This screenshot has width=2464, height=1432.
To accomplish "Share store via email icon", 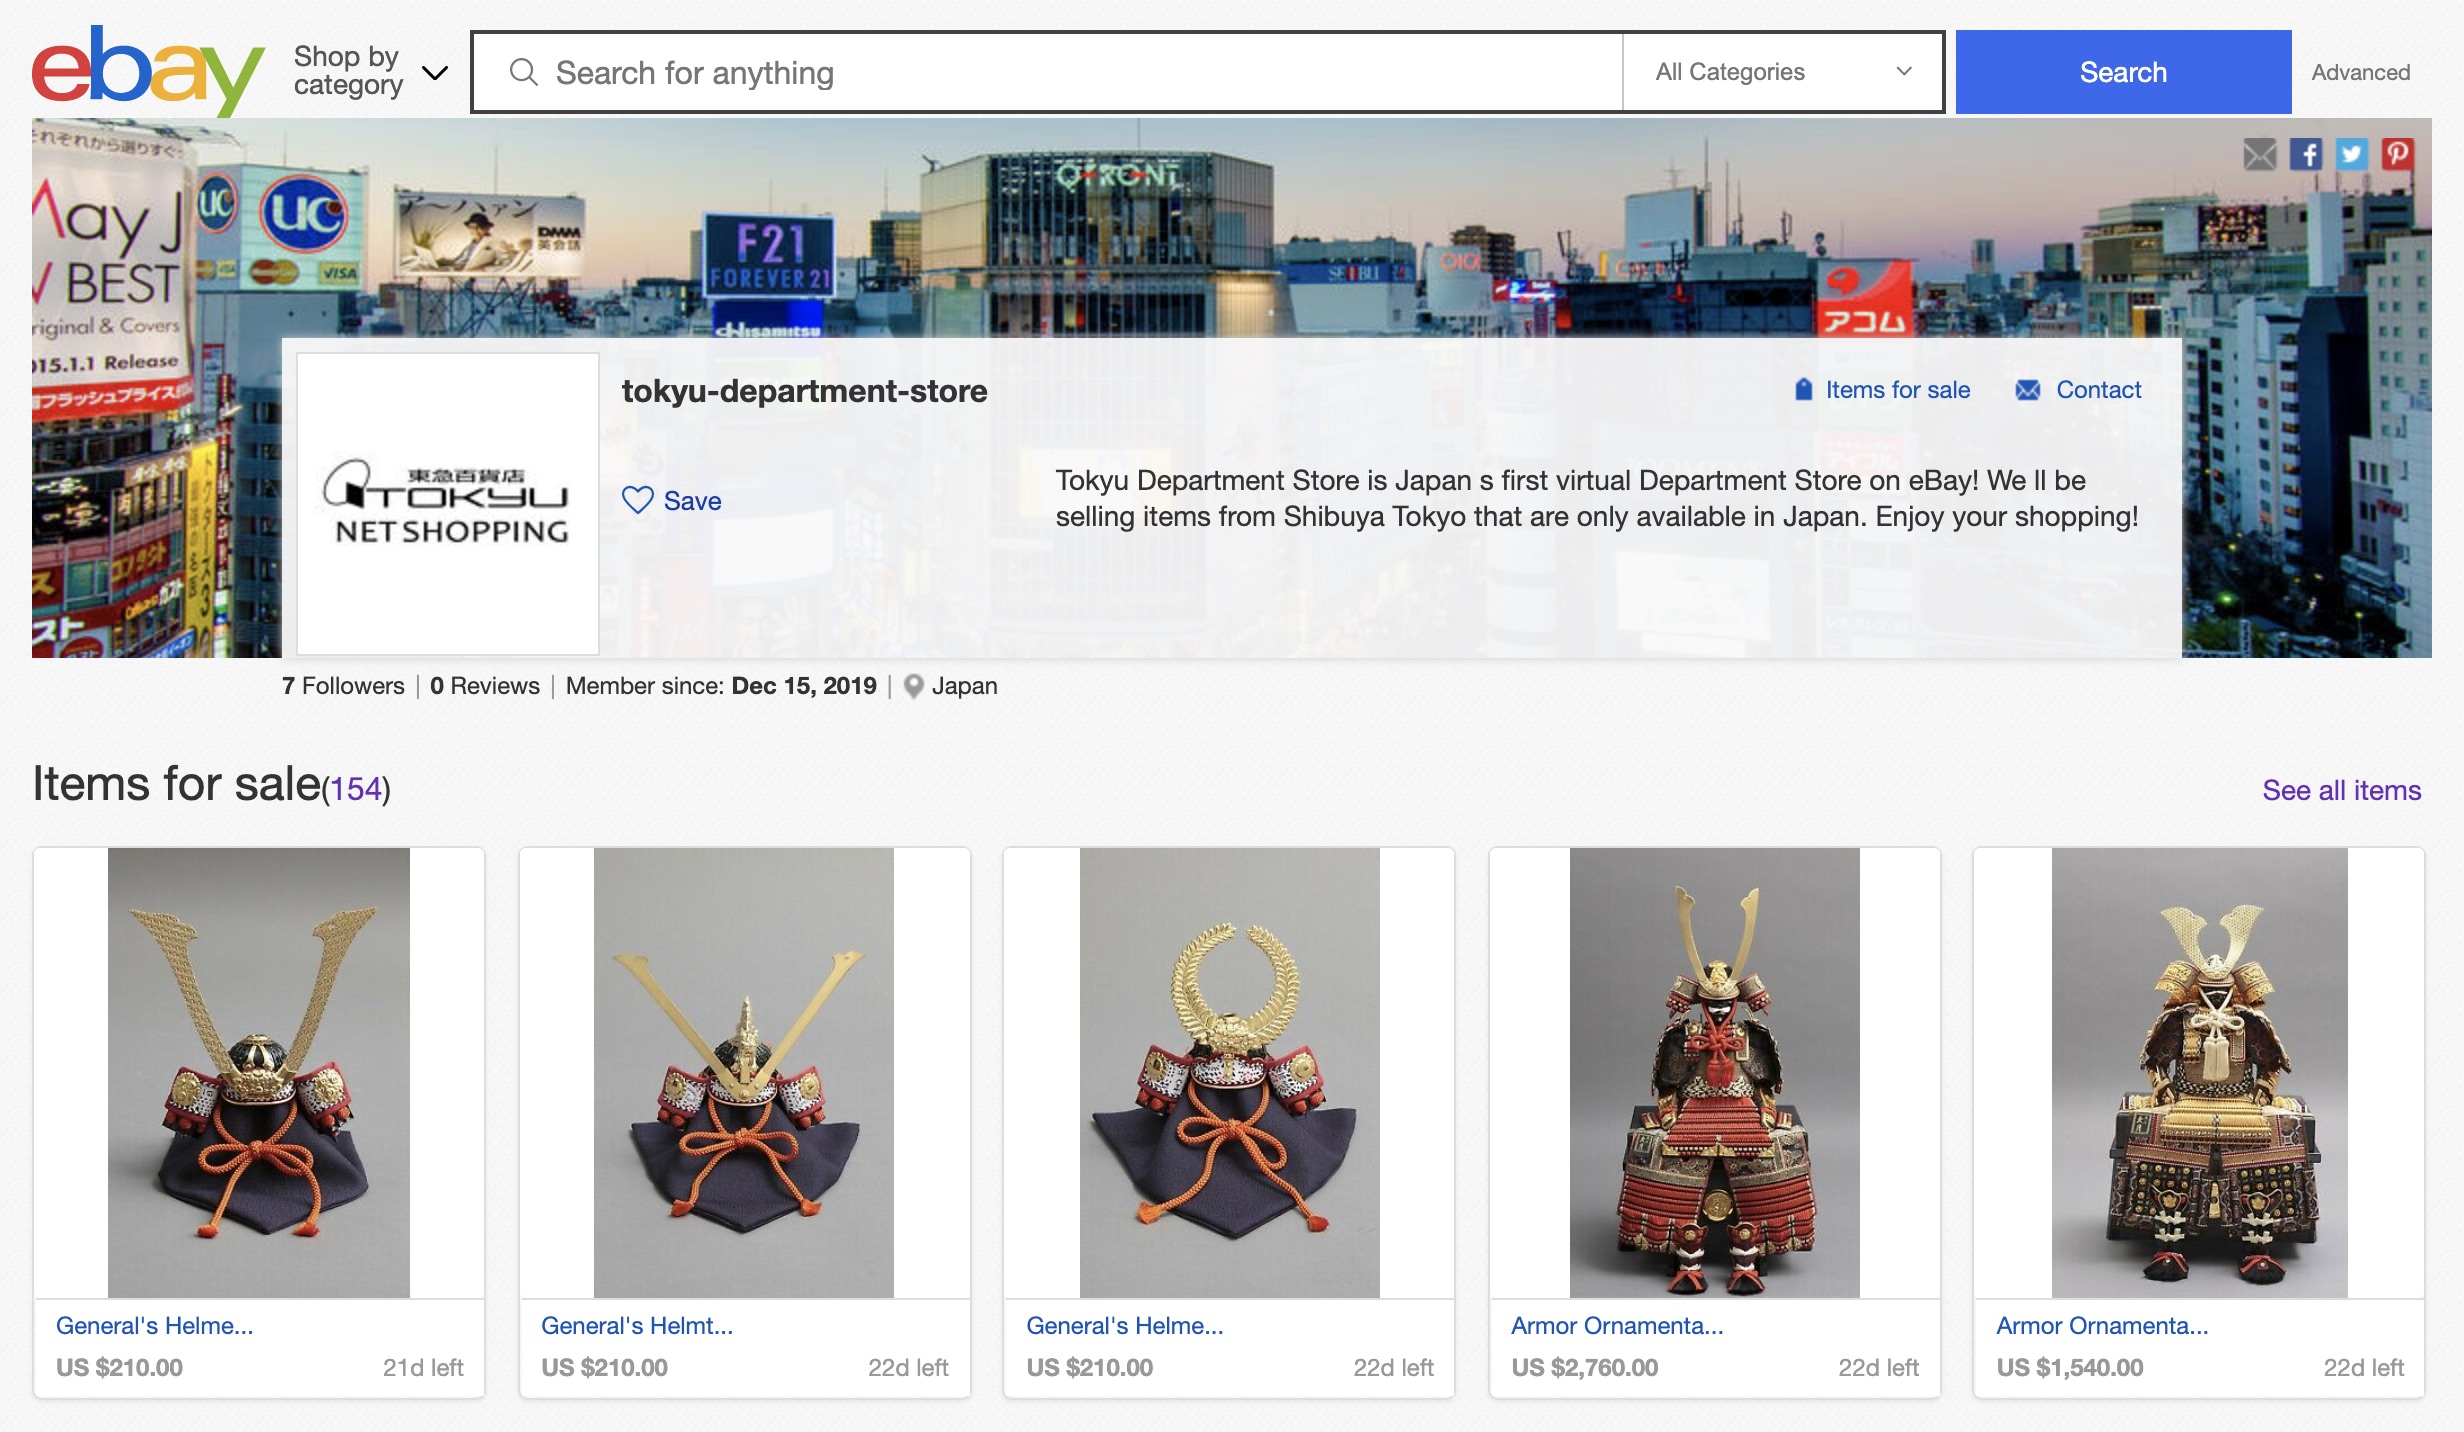I will [x=2260, y=154].
